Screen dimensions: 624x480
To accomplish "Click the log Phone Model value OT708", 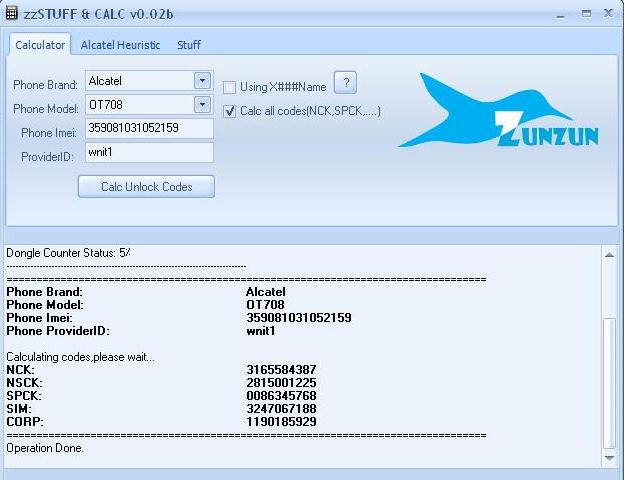I will pos(265,305).
